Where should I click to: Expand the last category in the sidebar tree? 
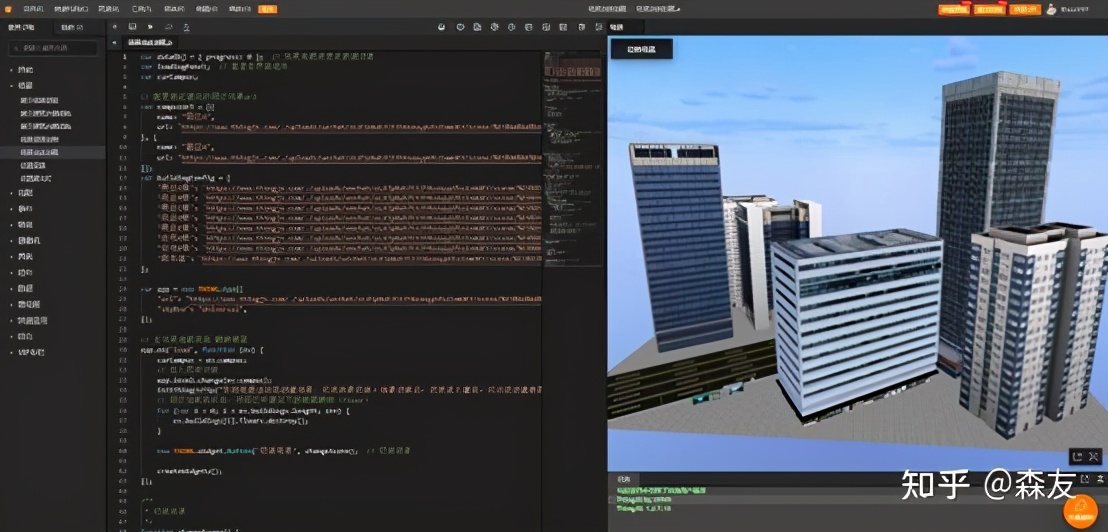click(x=12, y=353)
